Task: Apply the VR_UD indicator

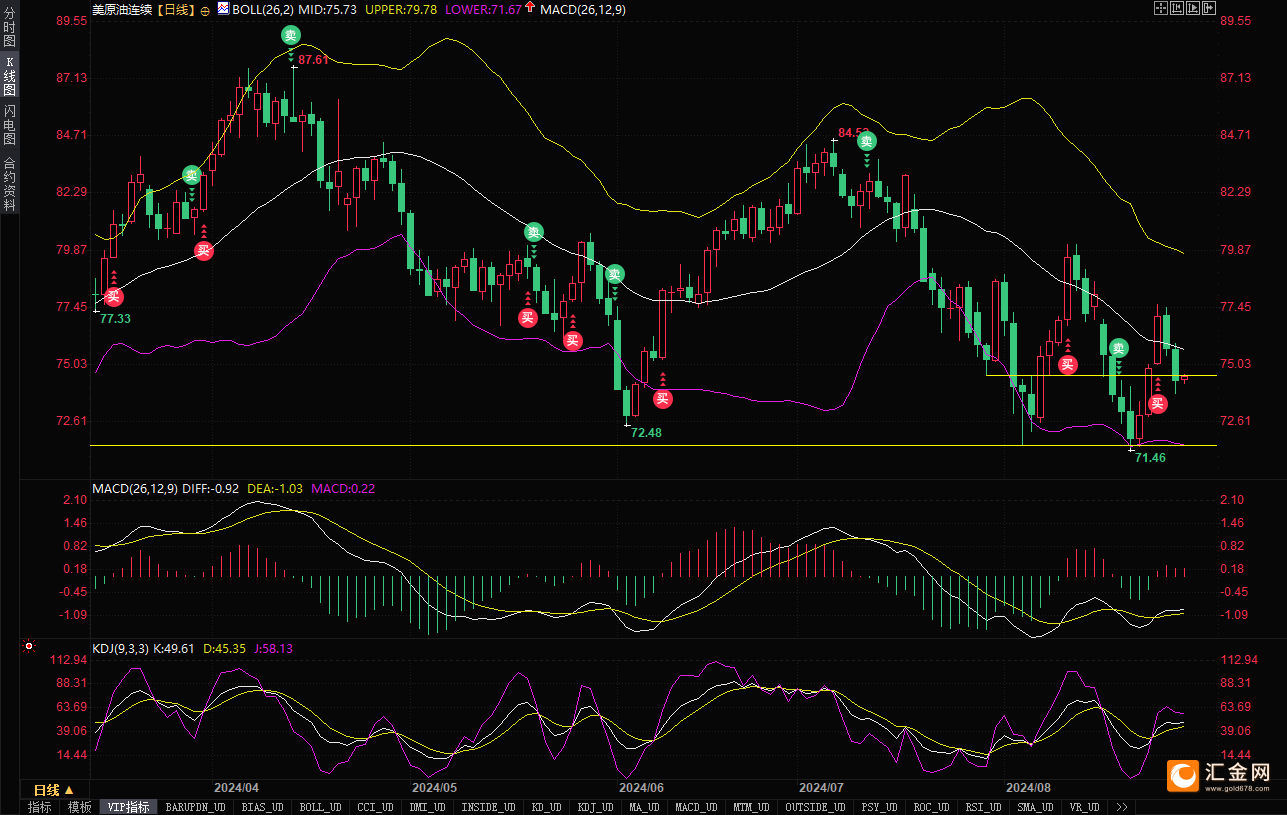Action: pyautogui.click(x=1085, y=807)
